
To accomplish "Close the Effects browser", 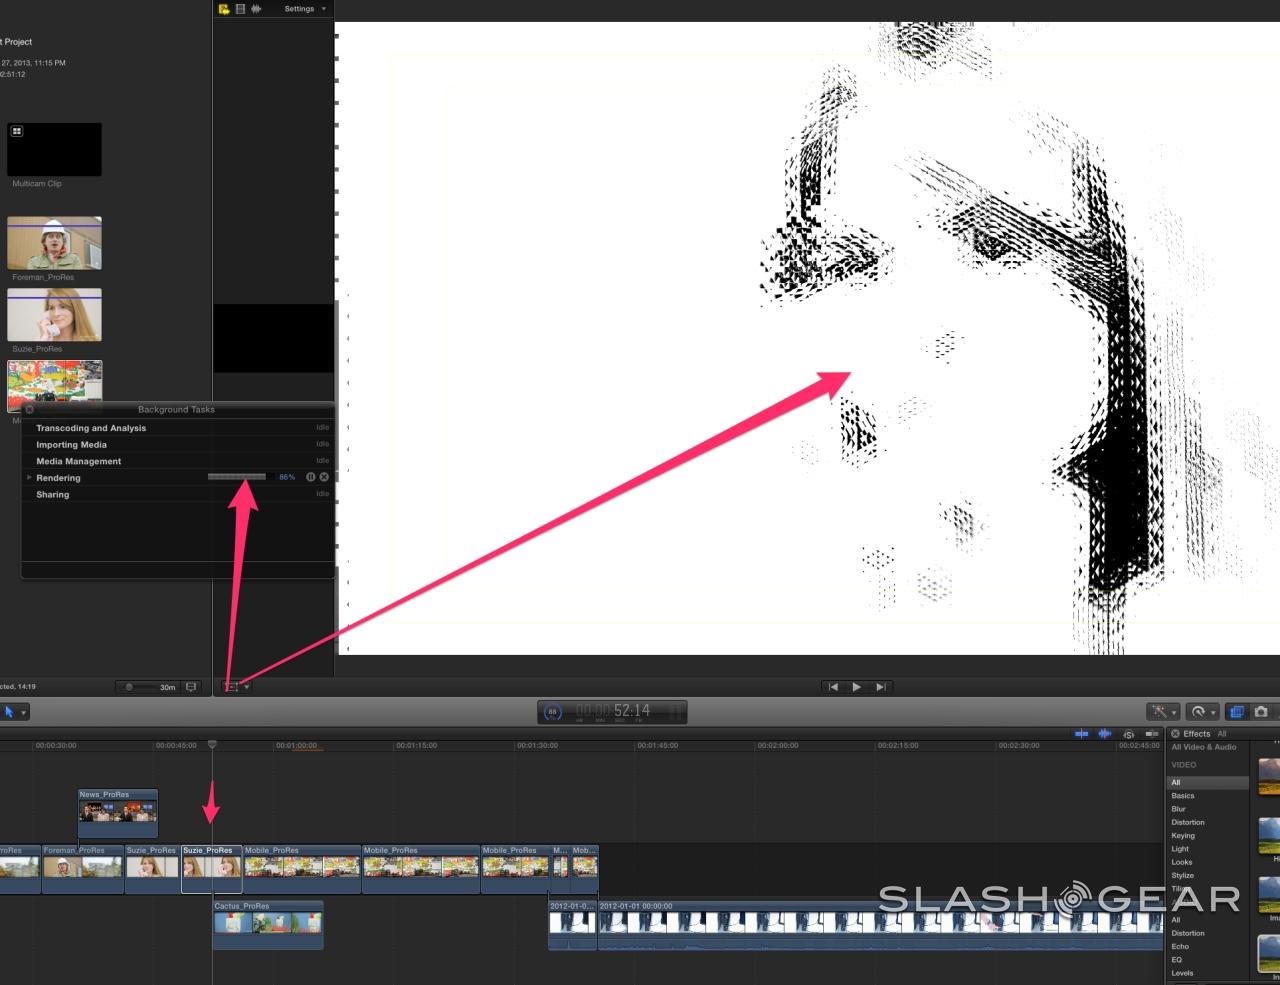I will [1175, 734].
